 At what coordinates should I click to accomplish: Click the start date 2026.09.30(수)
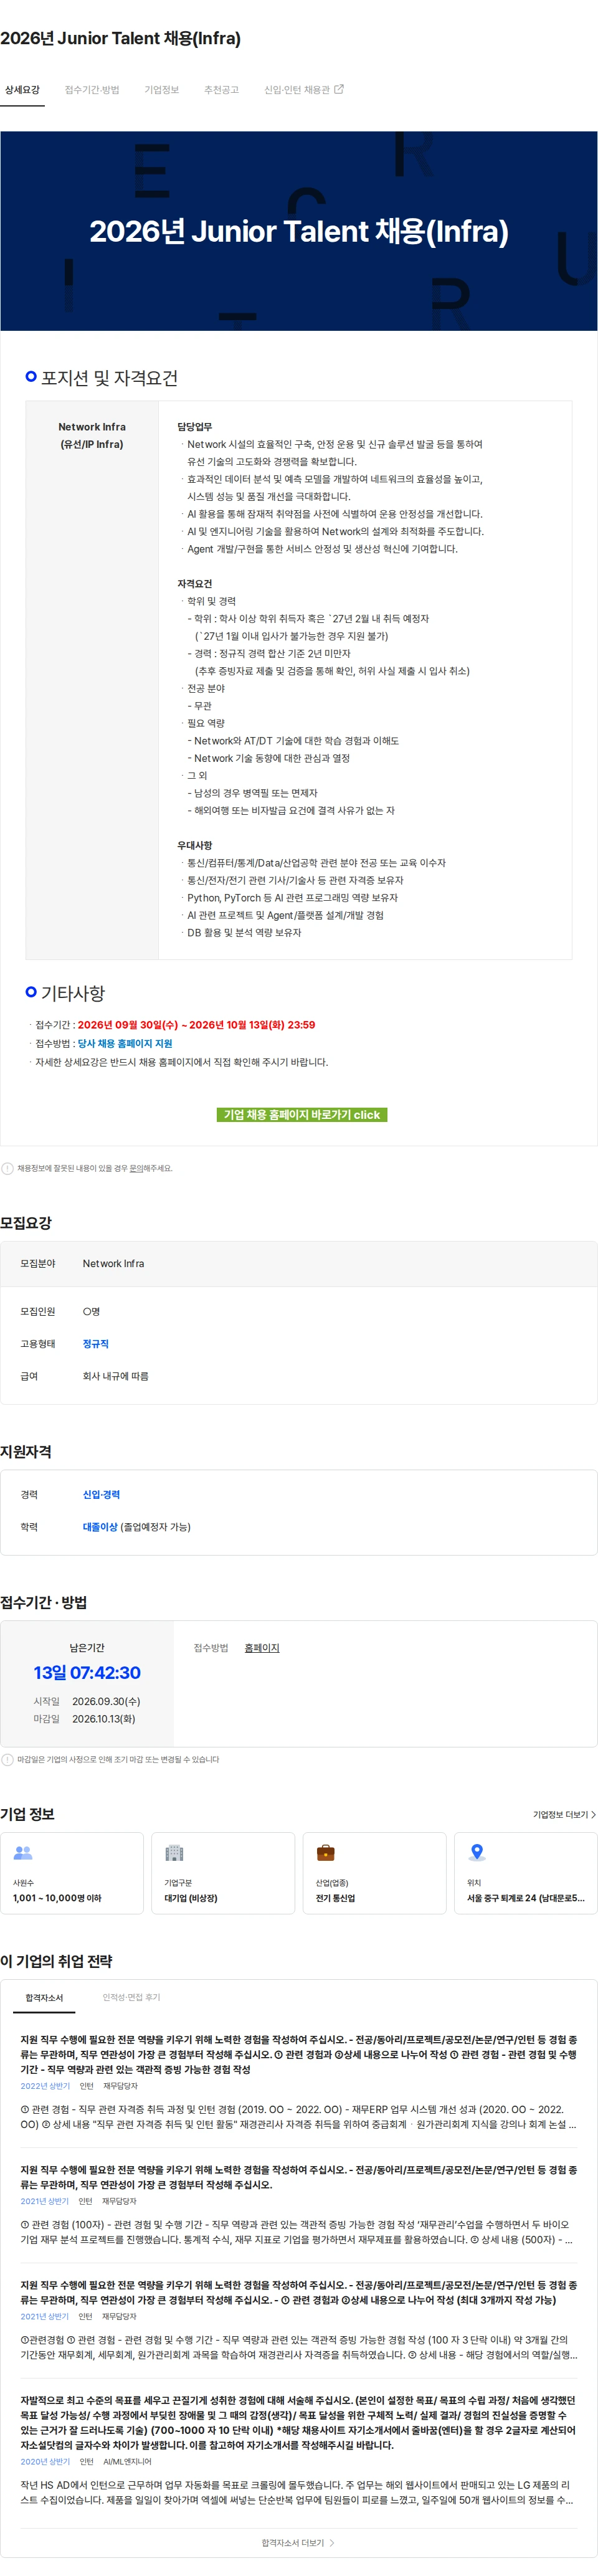point(106,1701)
